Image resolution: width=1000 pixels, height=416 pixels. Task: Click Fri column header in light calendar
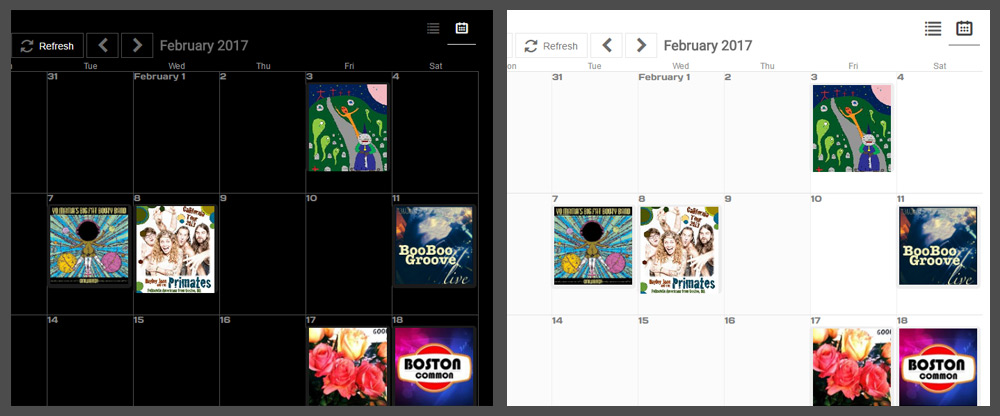pos(853,66)
